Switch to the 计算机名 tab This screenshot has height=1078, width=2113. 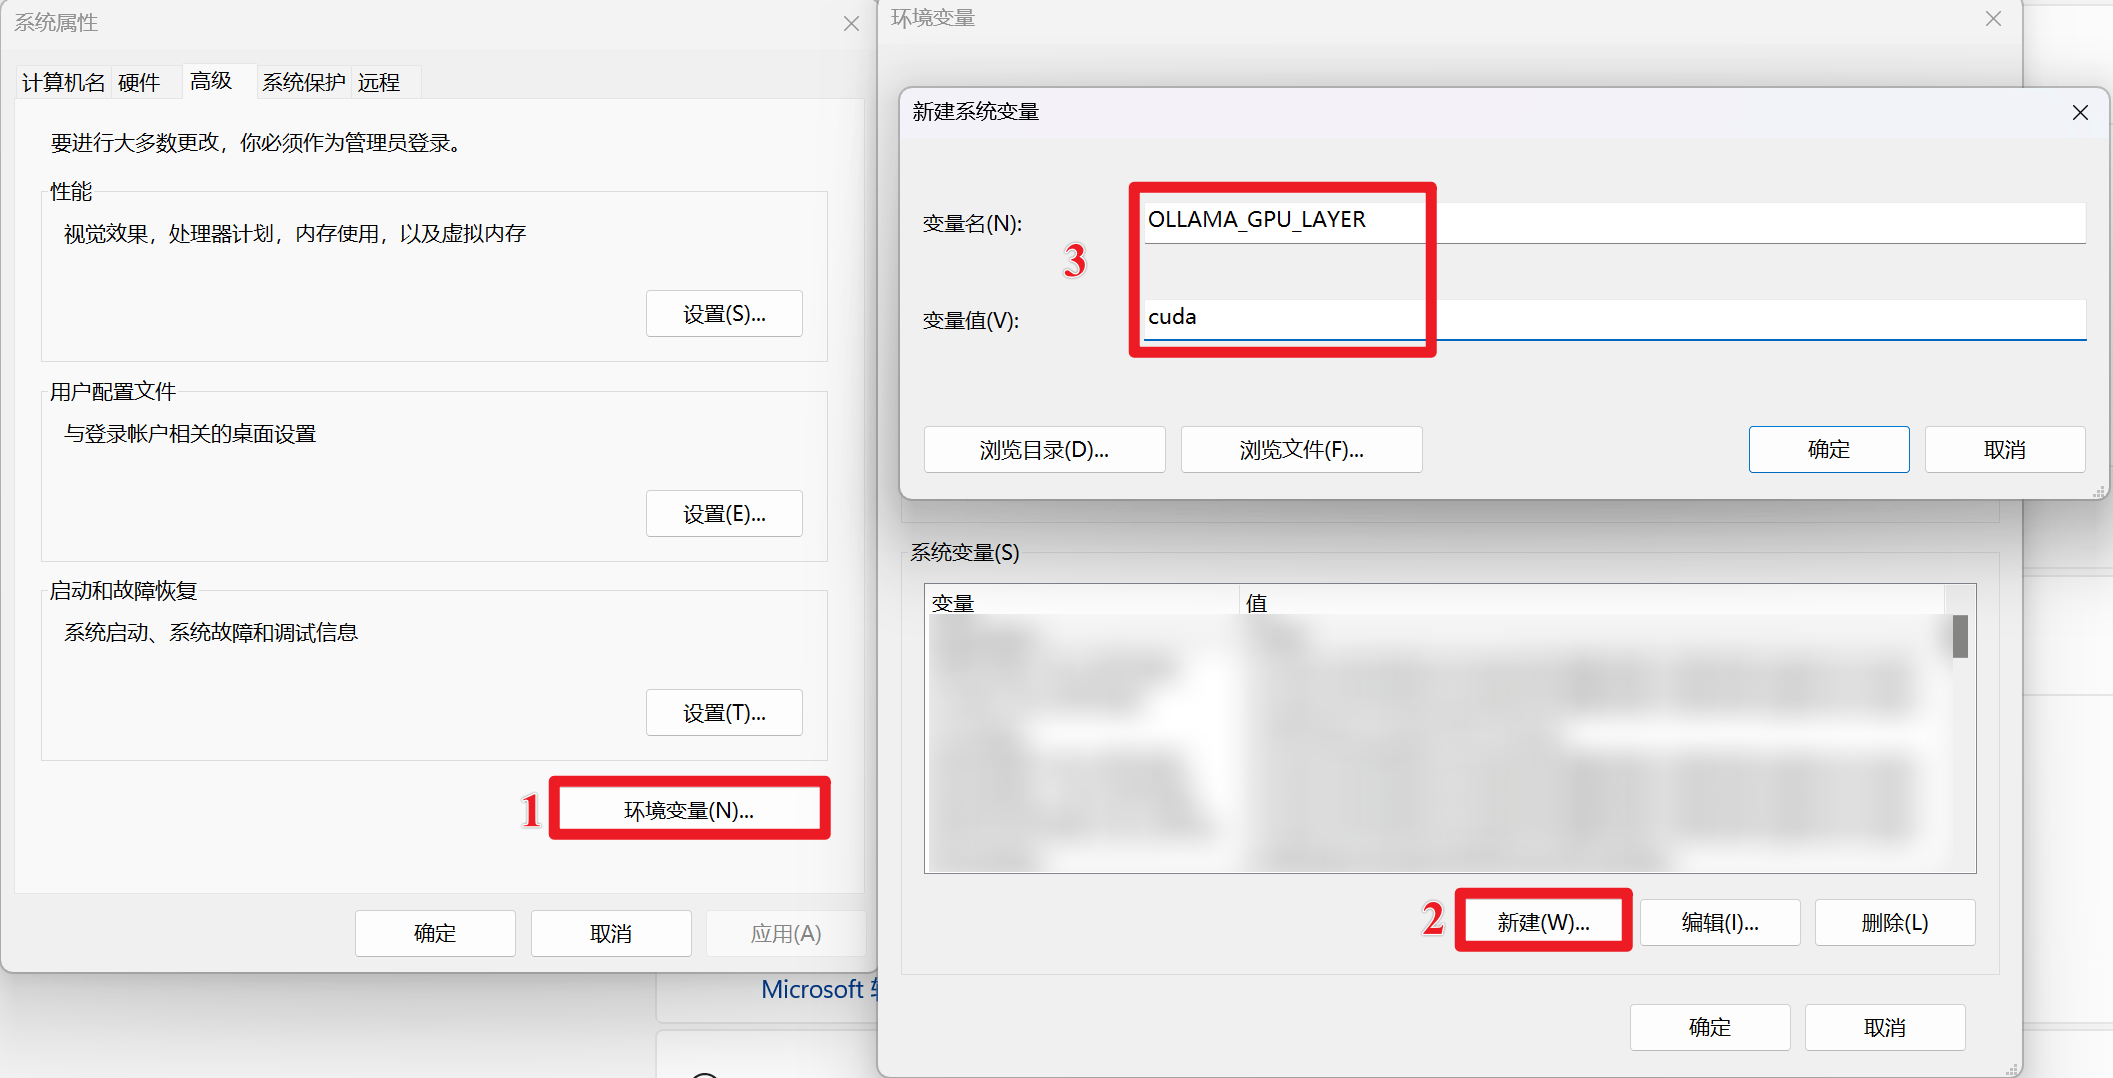click(x=63, y=82)
